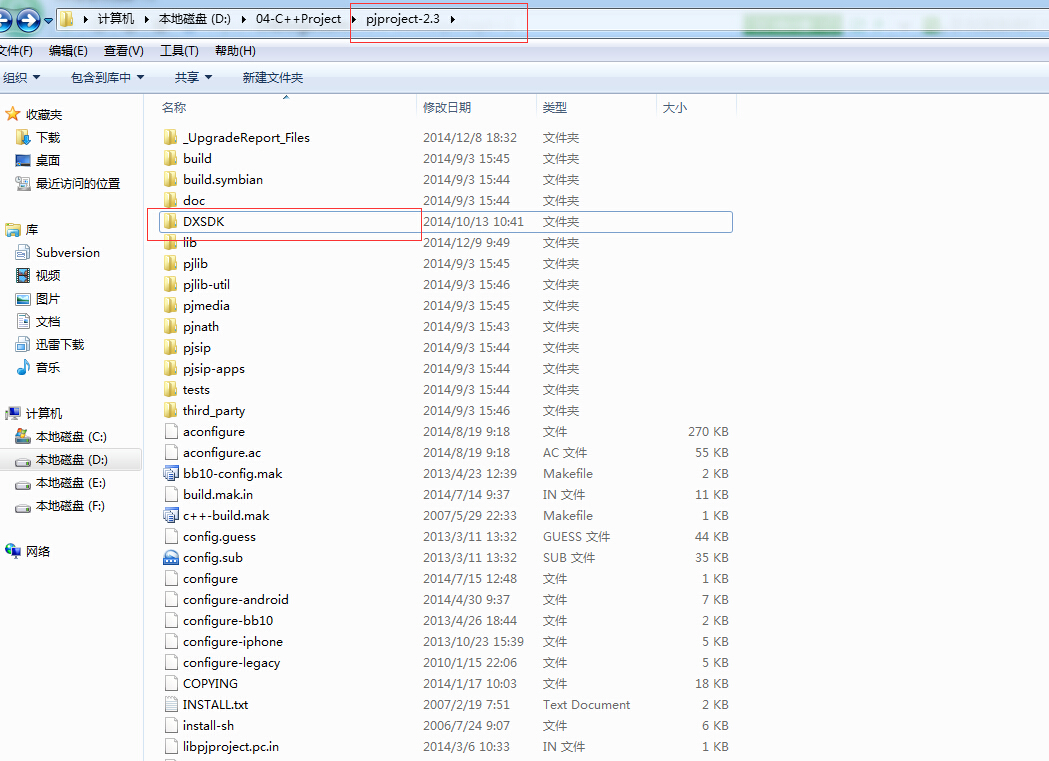Select 本地磁盘 (E:) drive icon
This screenshot has height=761, width=1049.
coord(23,483)
